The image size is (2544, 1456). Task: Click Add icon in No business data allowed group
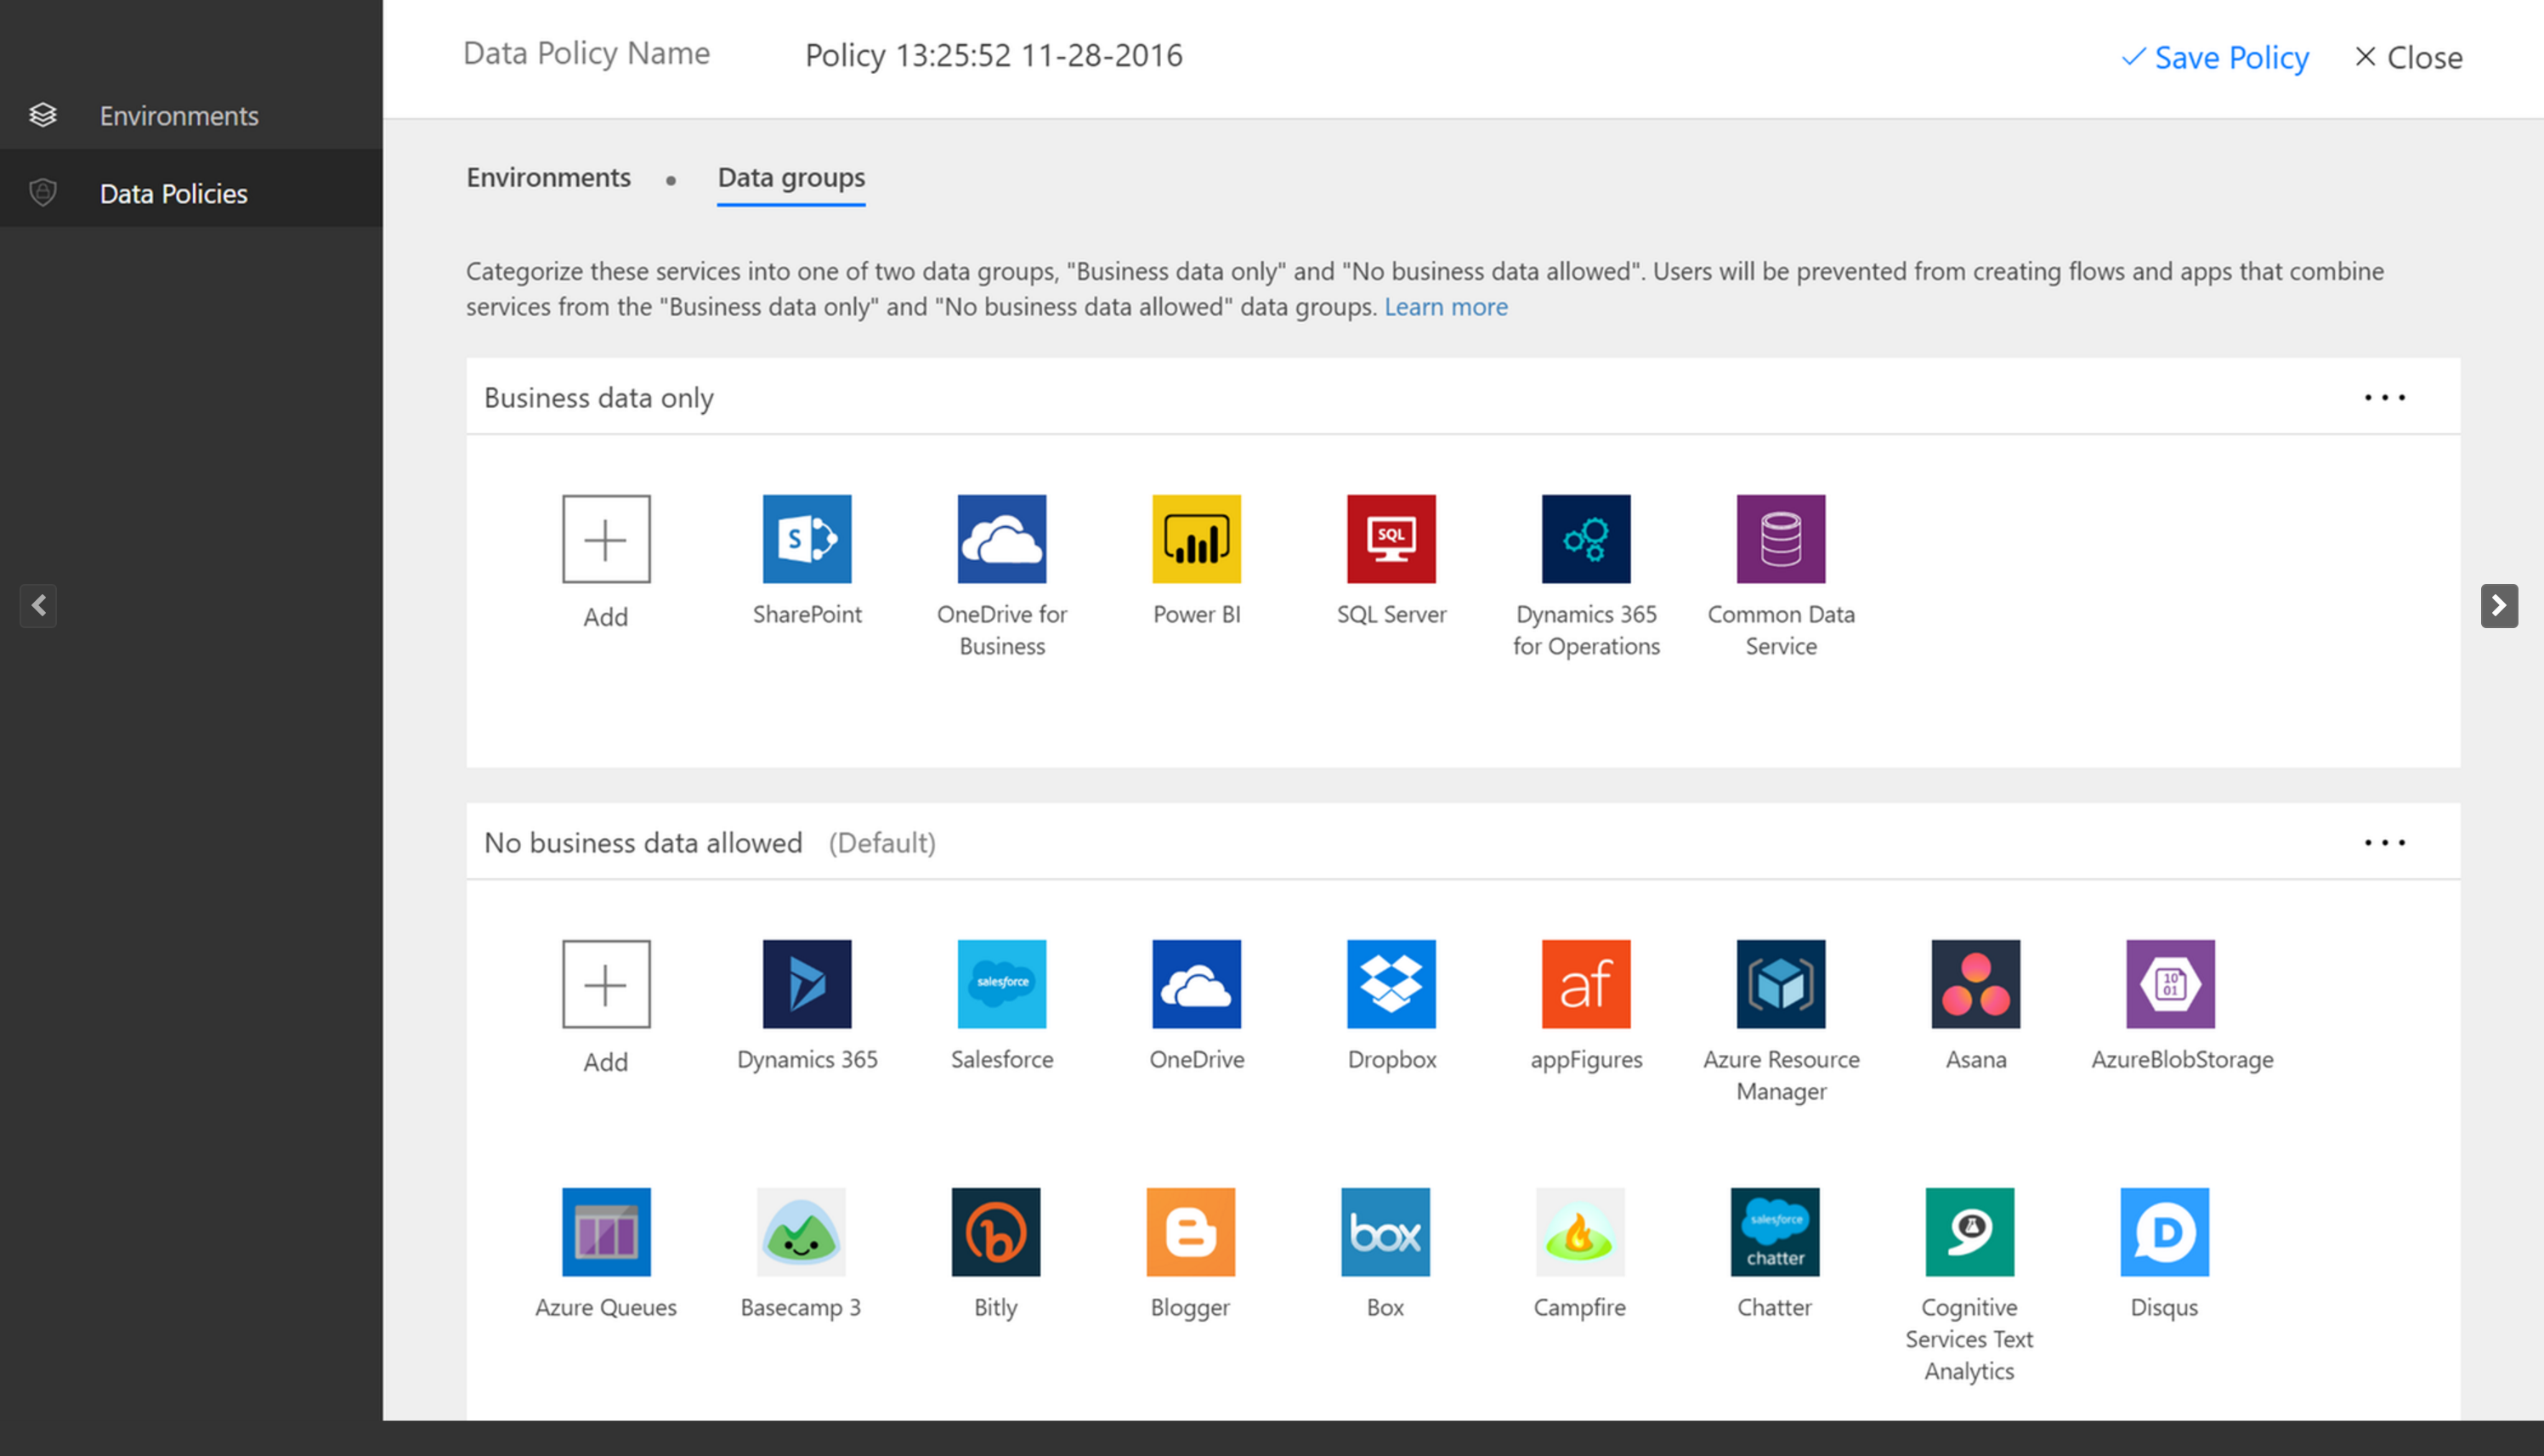pyautogui.click(x=604, y=984)
